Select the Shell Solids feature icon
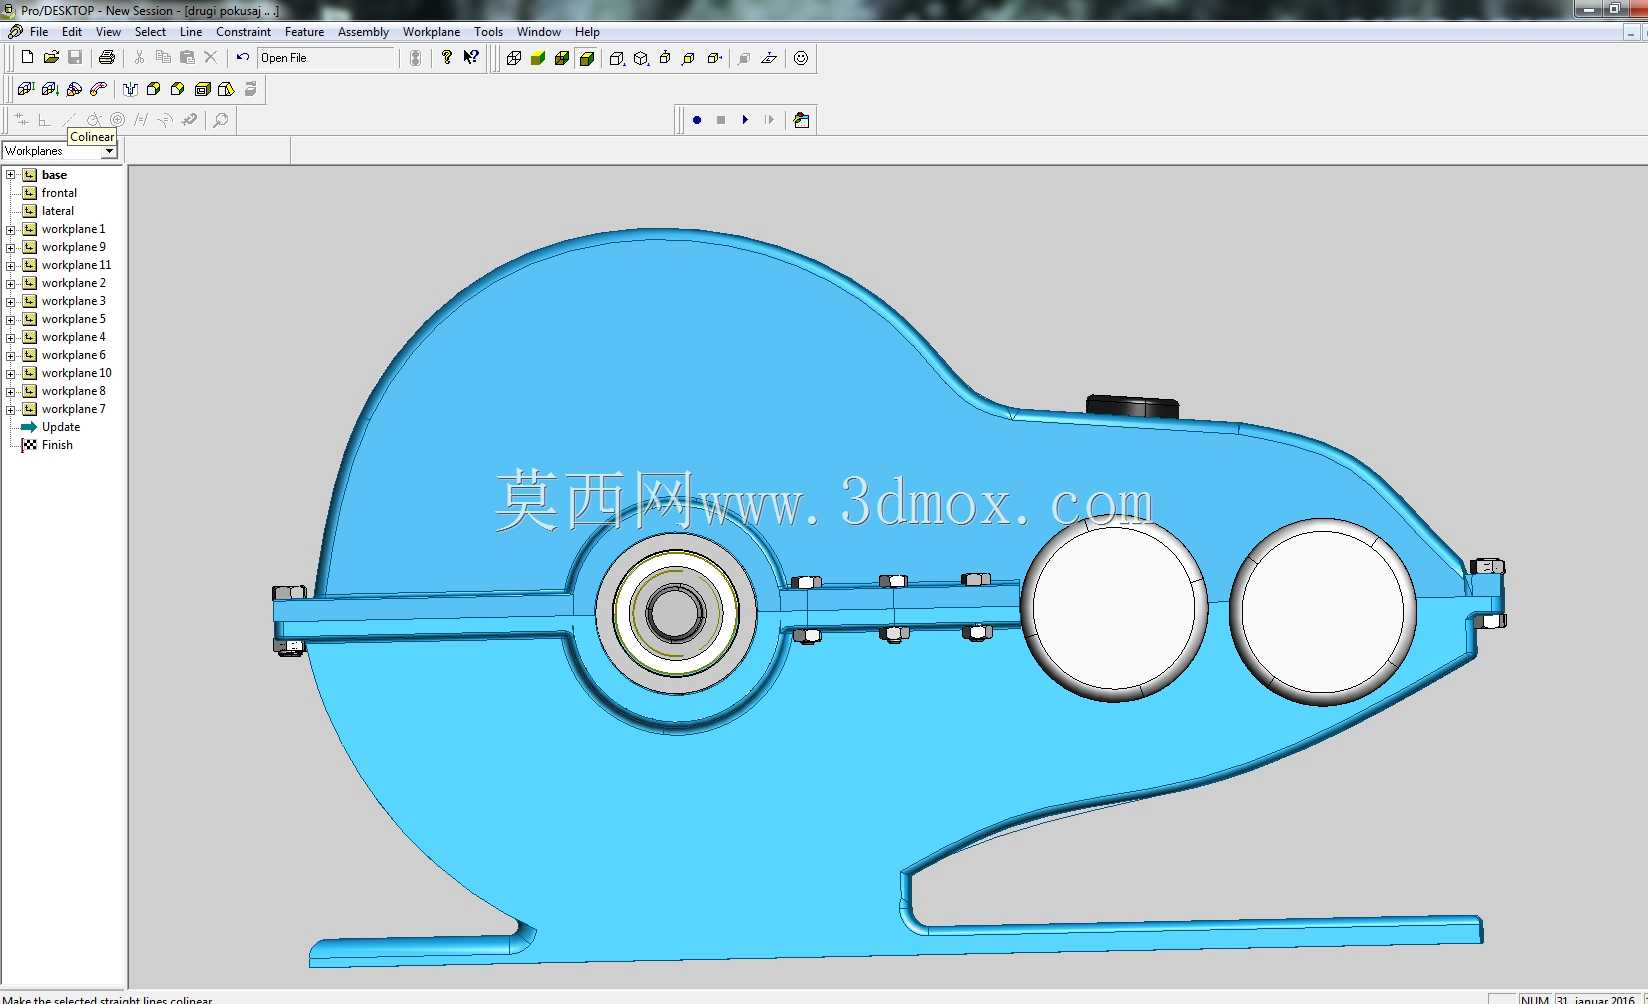Image resolution: width=1648 pixels, height=1004 pixels. (202, 89)
